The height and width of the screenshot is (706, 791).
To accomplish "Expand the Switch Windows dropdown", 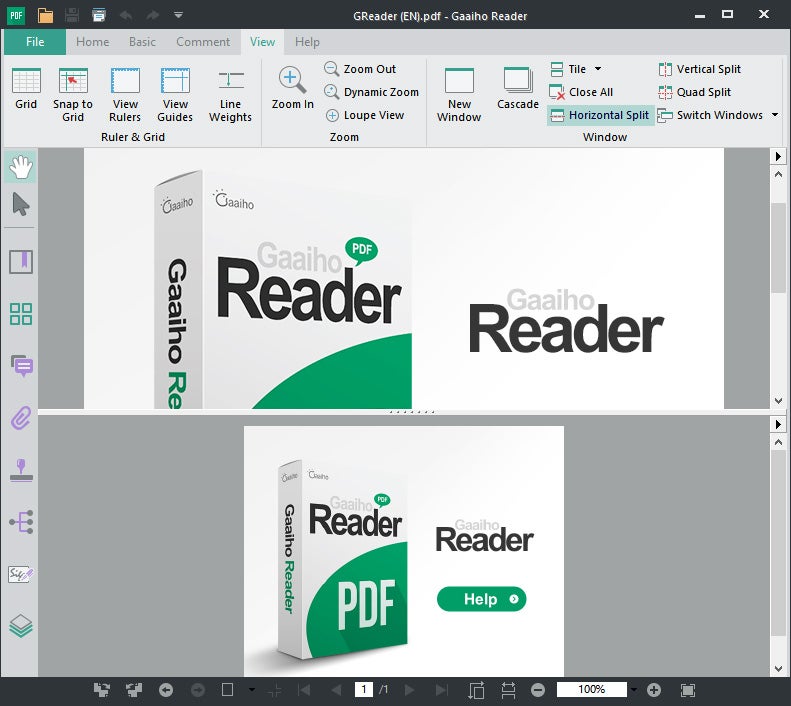I will coord(774,115).
